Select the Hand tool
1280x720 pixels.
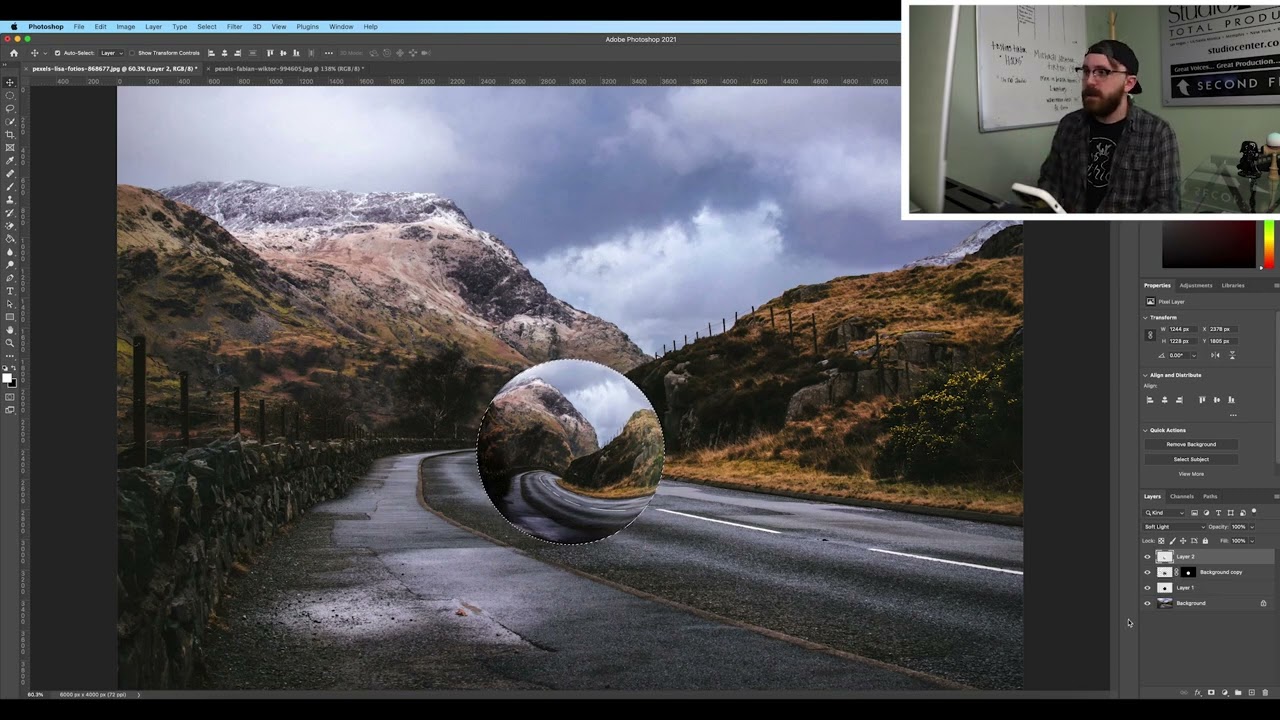point(10,329)
